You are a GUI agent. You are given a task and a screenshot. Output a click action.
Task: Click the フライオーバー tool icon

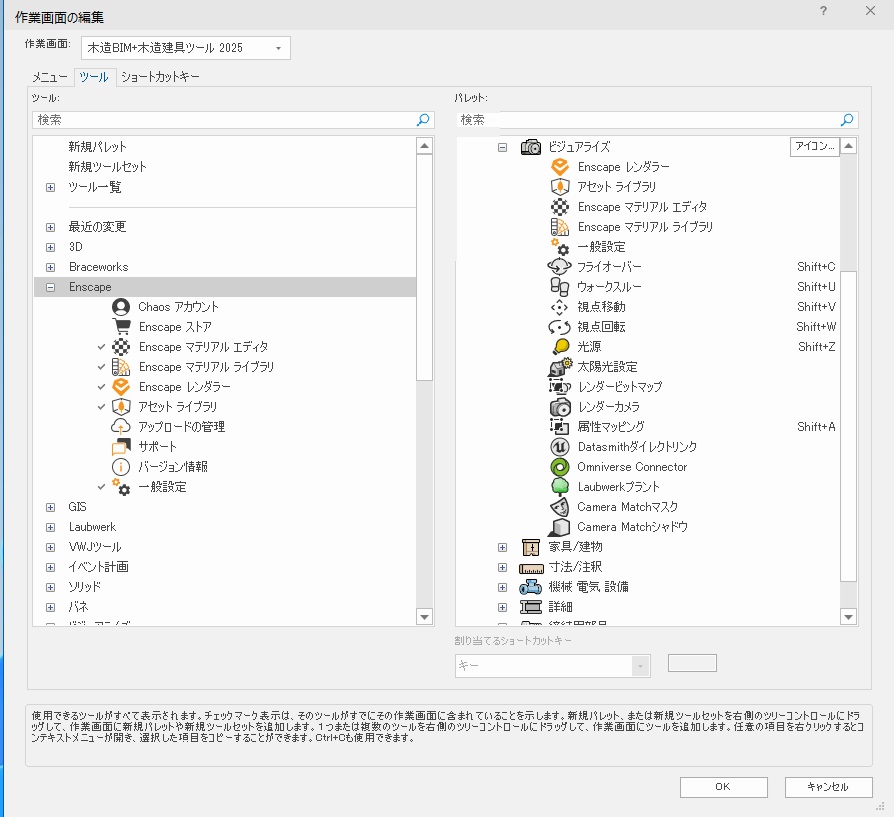pos(560,267)
